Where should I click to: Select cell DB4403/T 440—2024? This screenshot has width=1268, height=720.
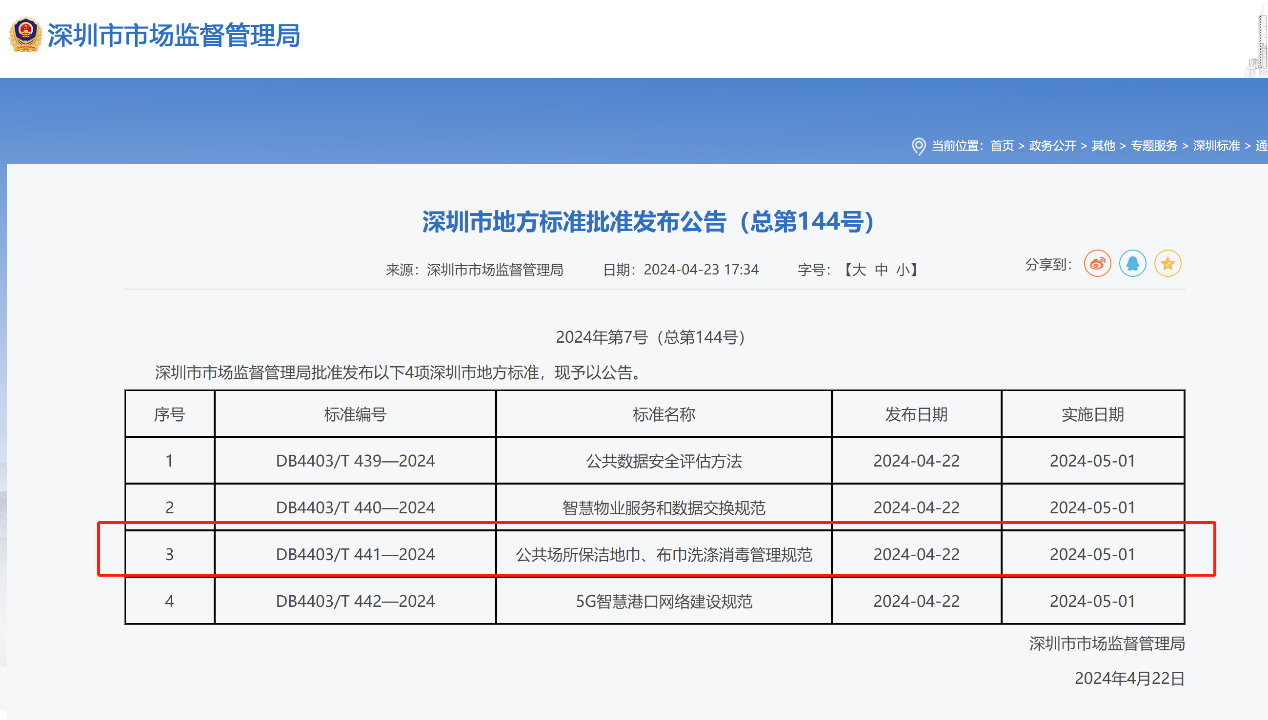355,507
